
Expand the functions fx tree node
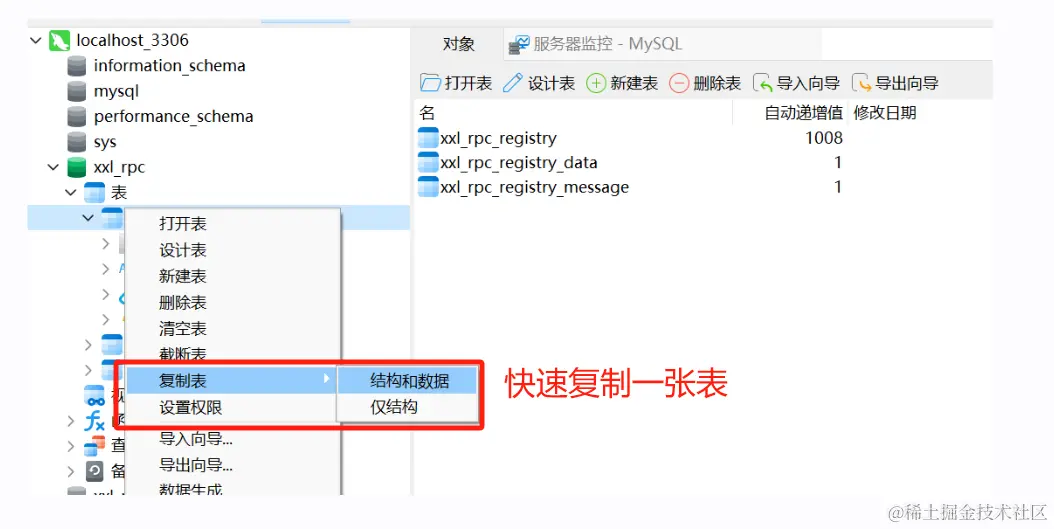click(x=71, y=421)
